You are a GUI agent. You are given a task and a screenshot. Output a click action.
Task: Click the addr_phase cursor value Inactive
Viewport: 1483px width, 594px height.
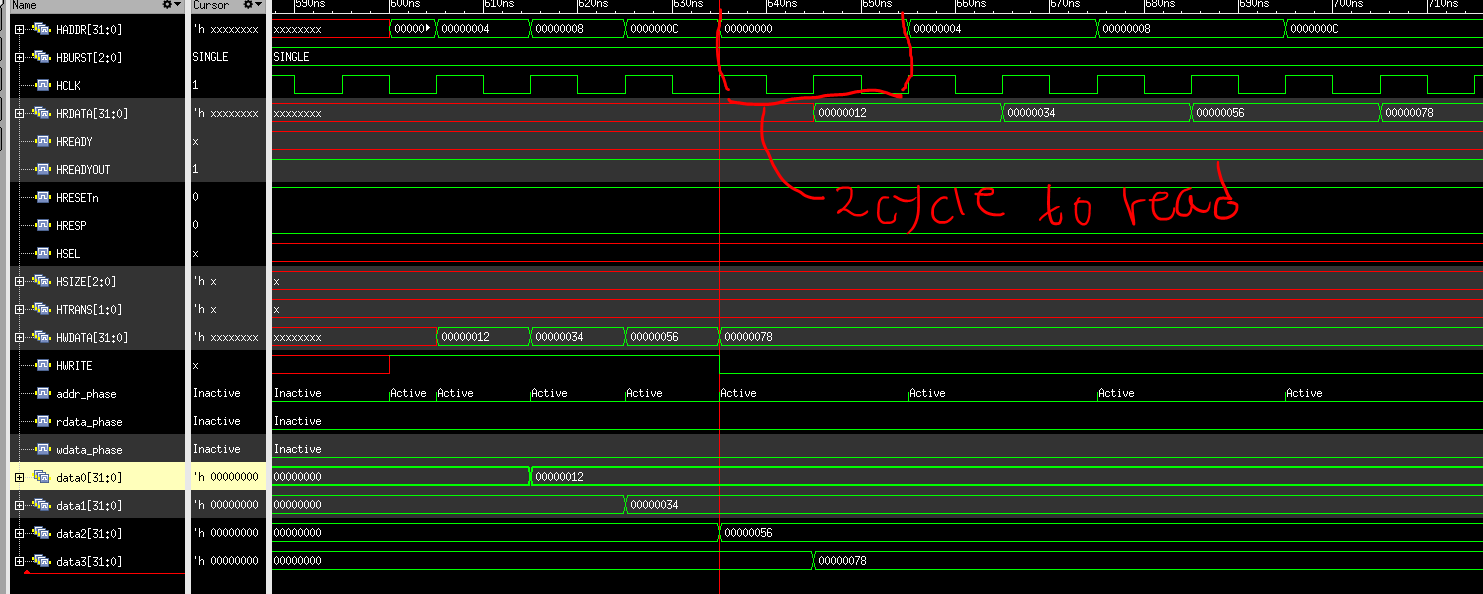[x=216, y=393]
